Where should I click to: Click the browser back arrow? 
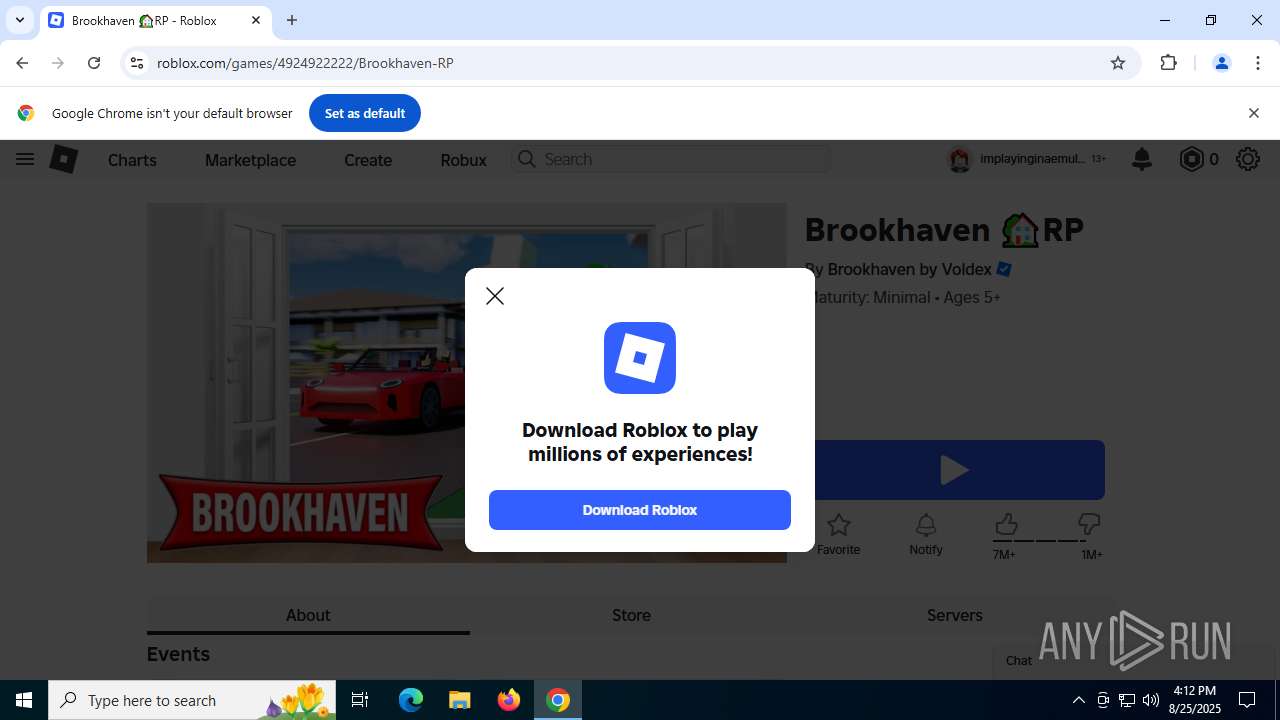pyautogui.click(x=22, y=63)
